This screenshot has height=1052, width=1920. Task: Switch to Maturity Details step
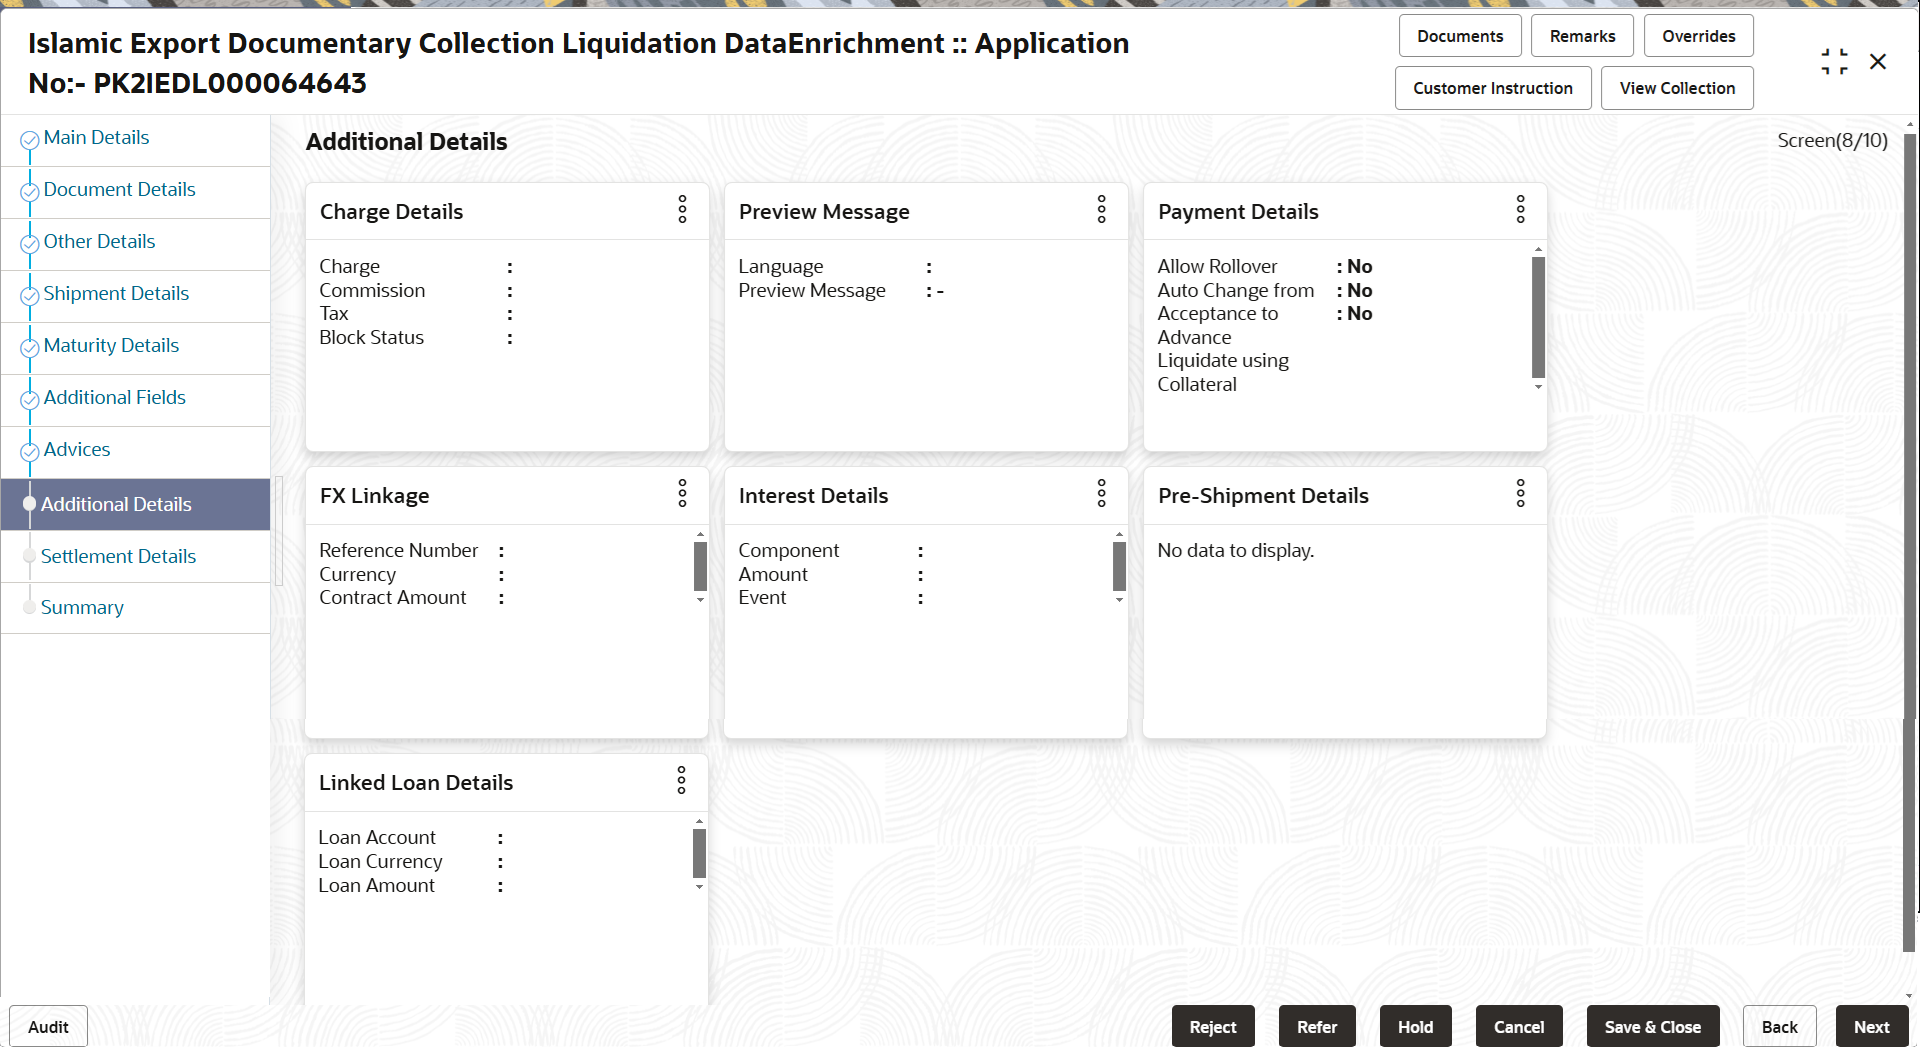pos(111,346)
